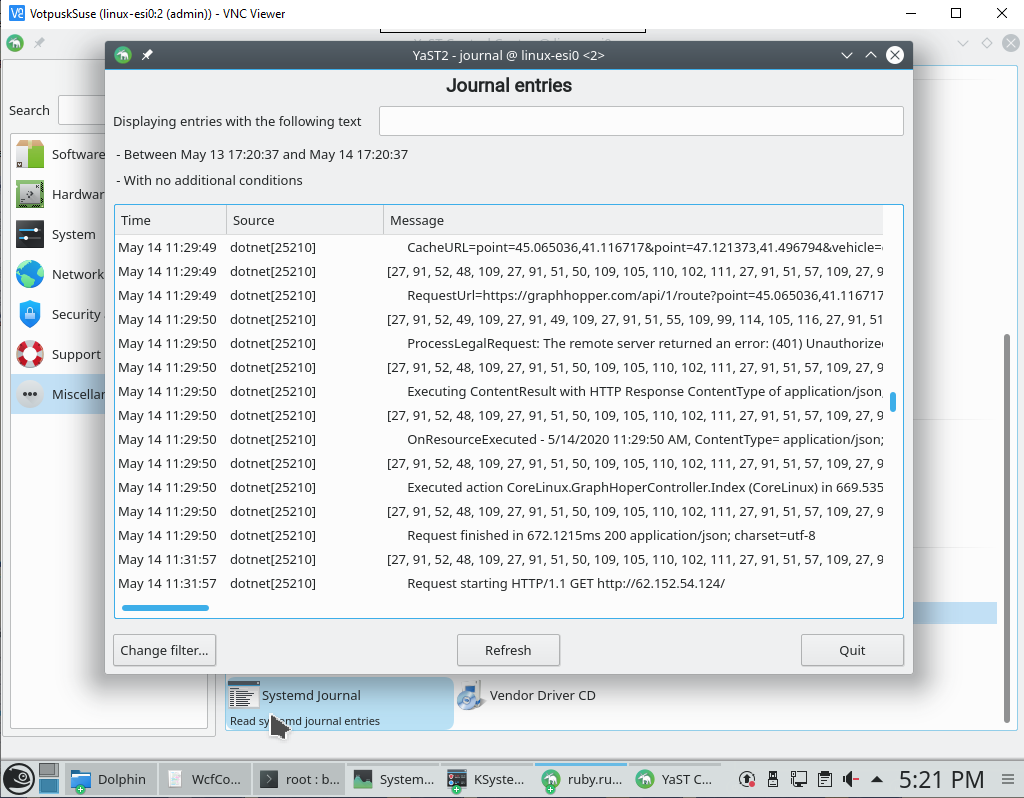The height and width of the screenshot is (798, 1024).
Task: Select the Miscellaneous category dots icon
Action: point(30,394)
